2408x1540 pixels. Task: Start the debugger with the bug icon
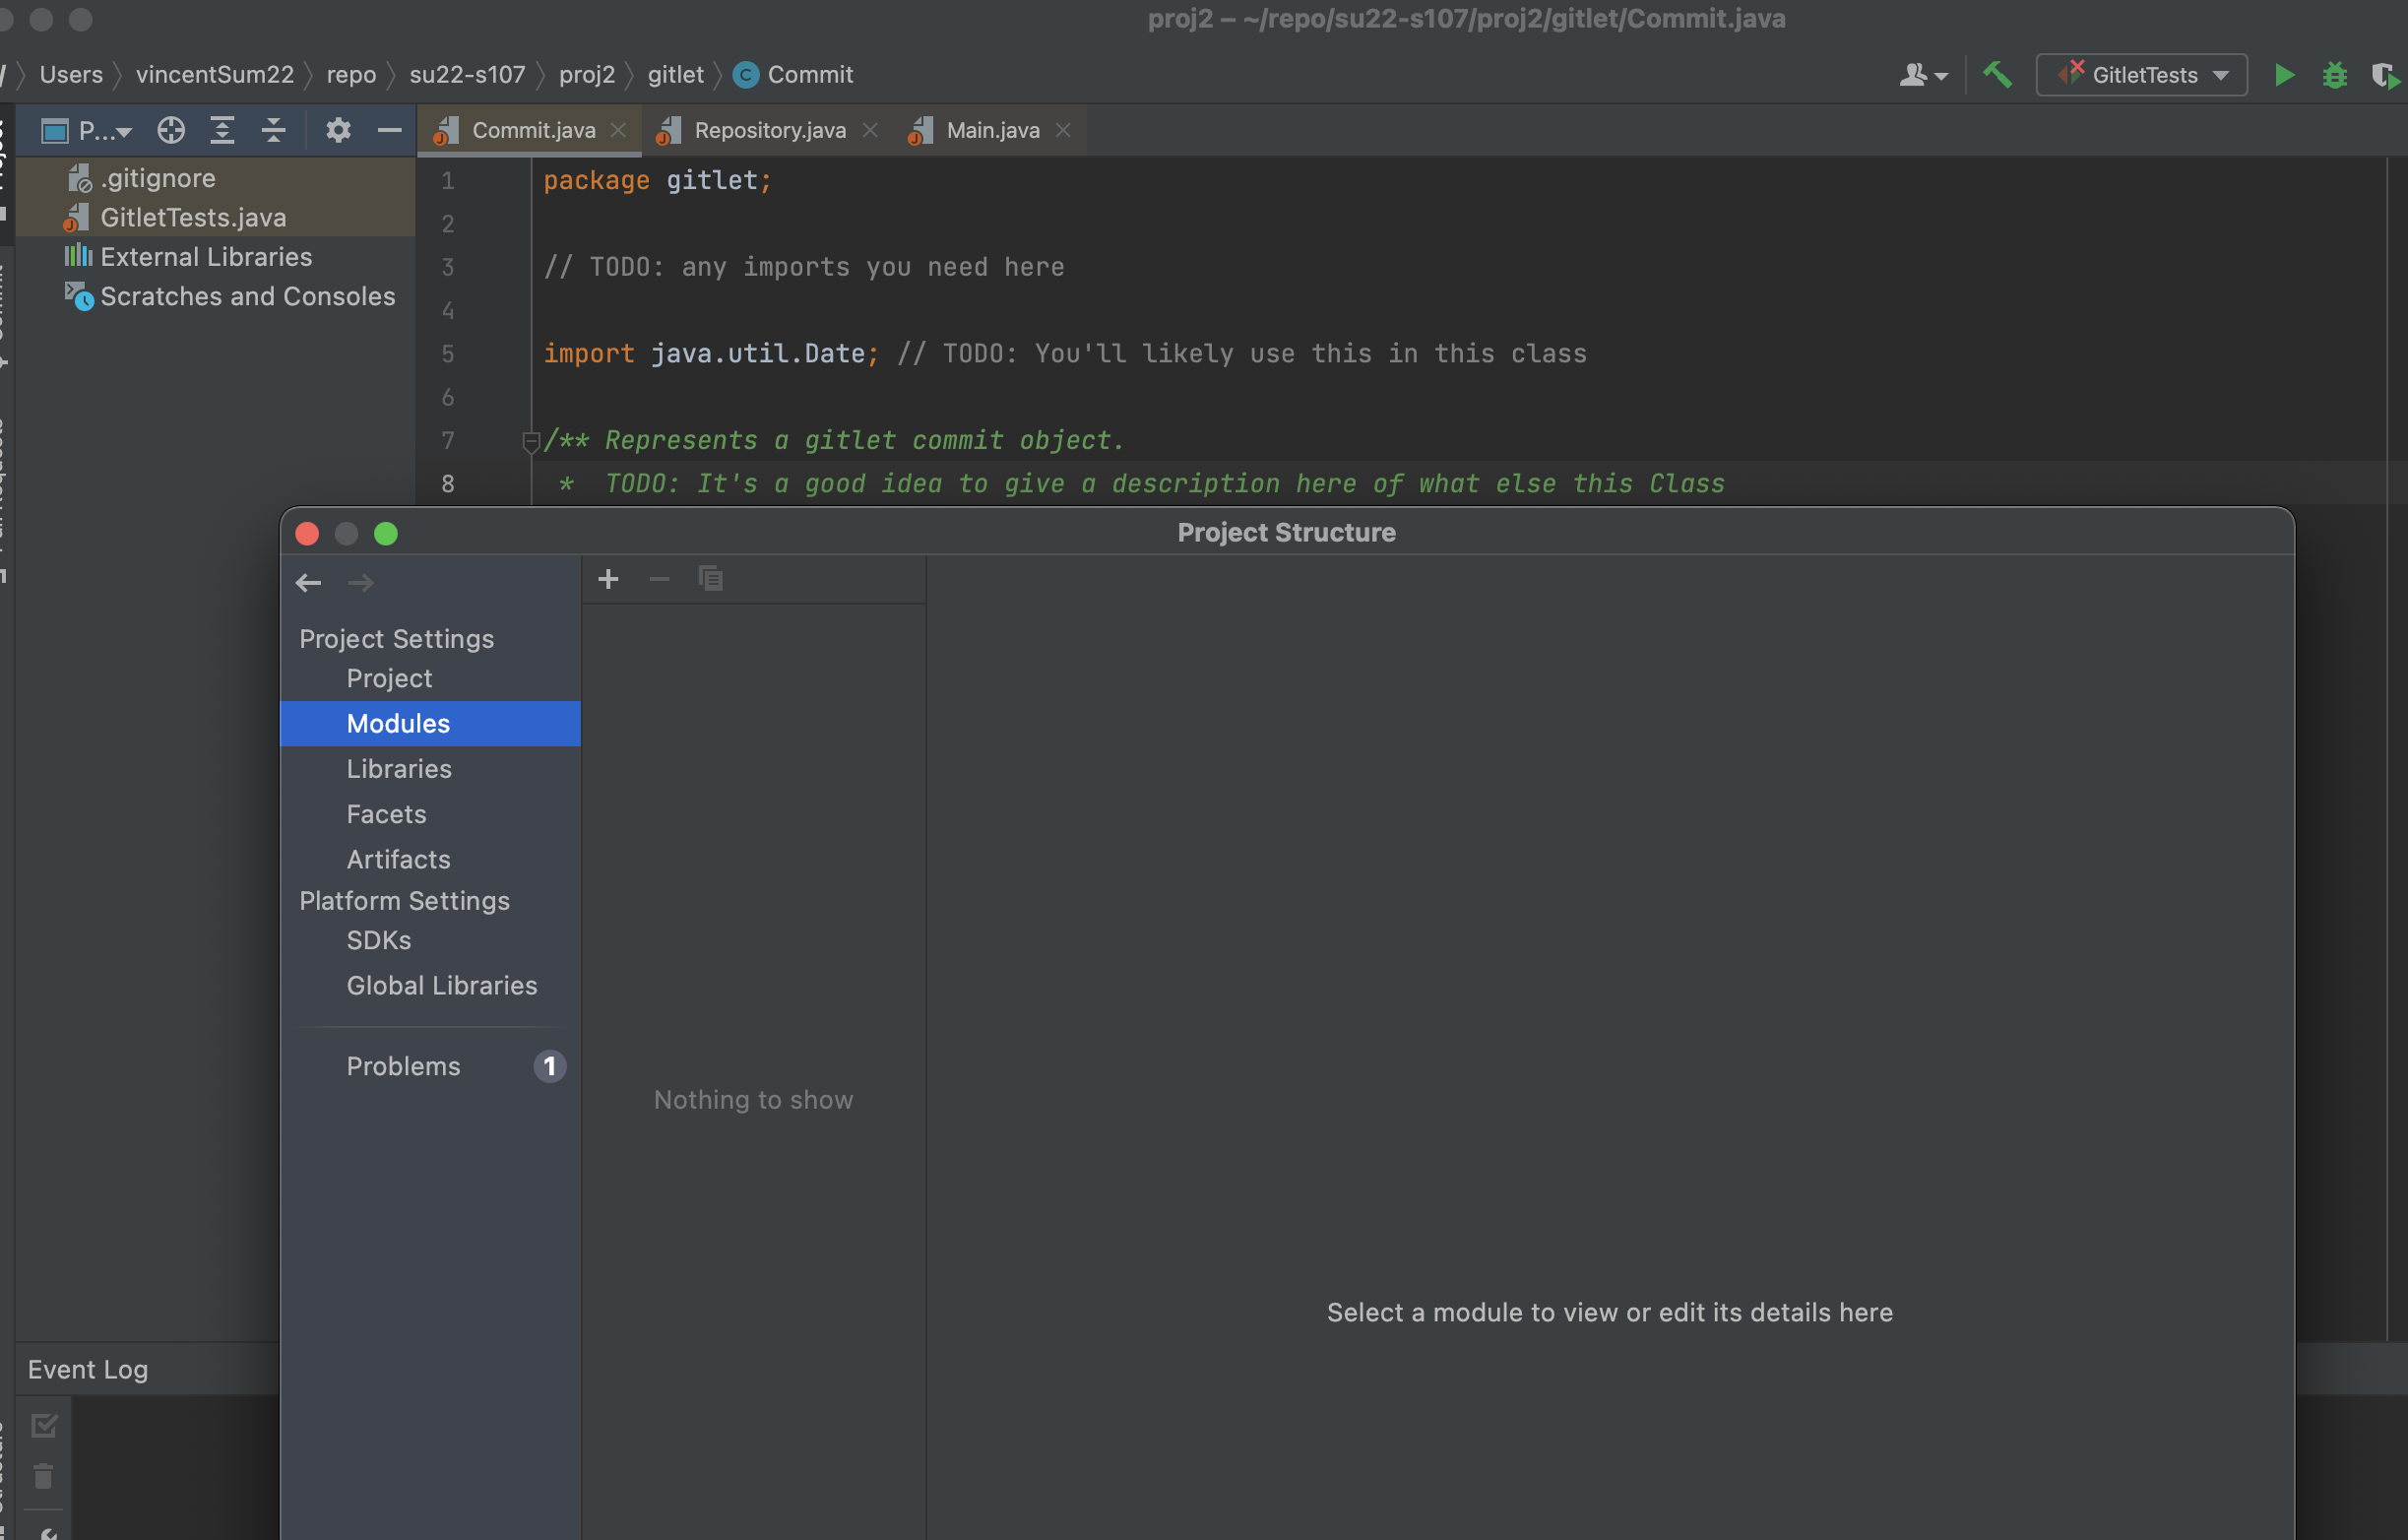tap(2334, 75)
